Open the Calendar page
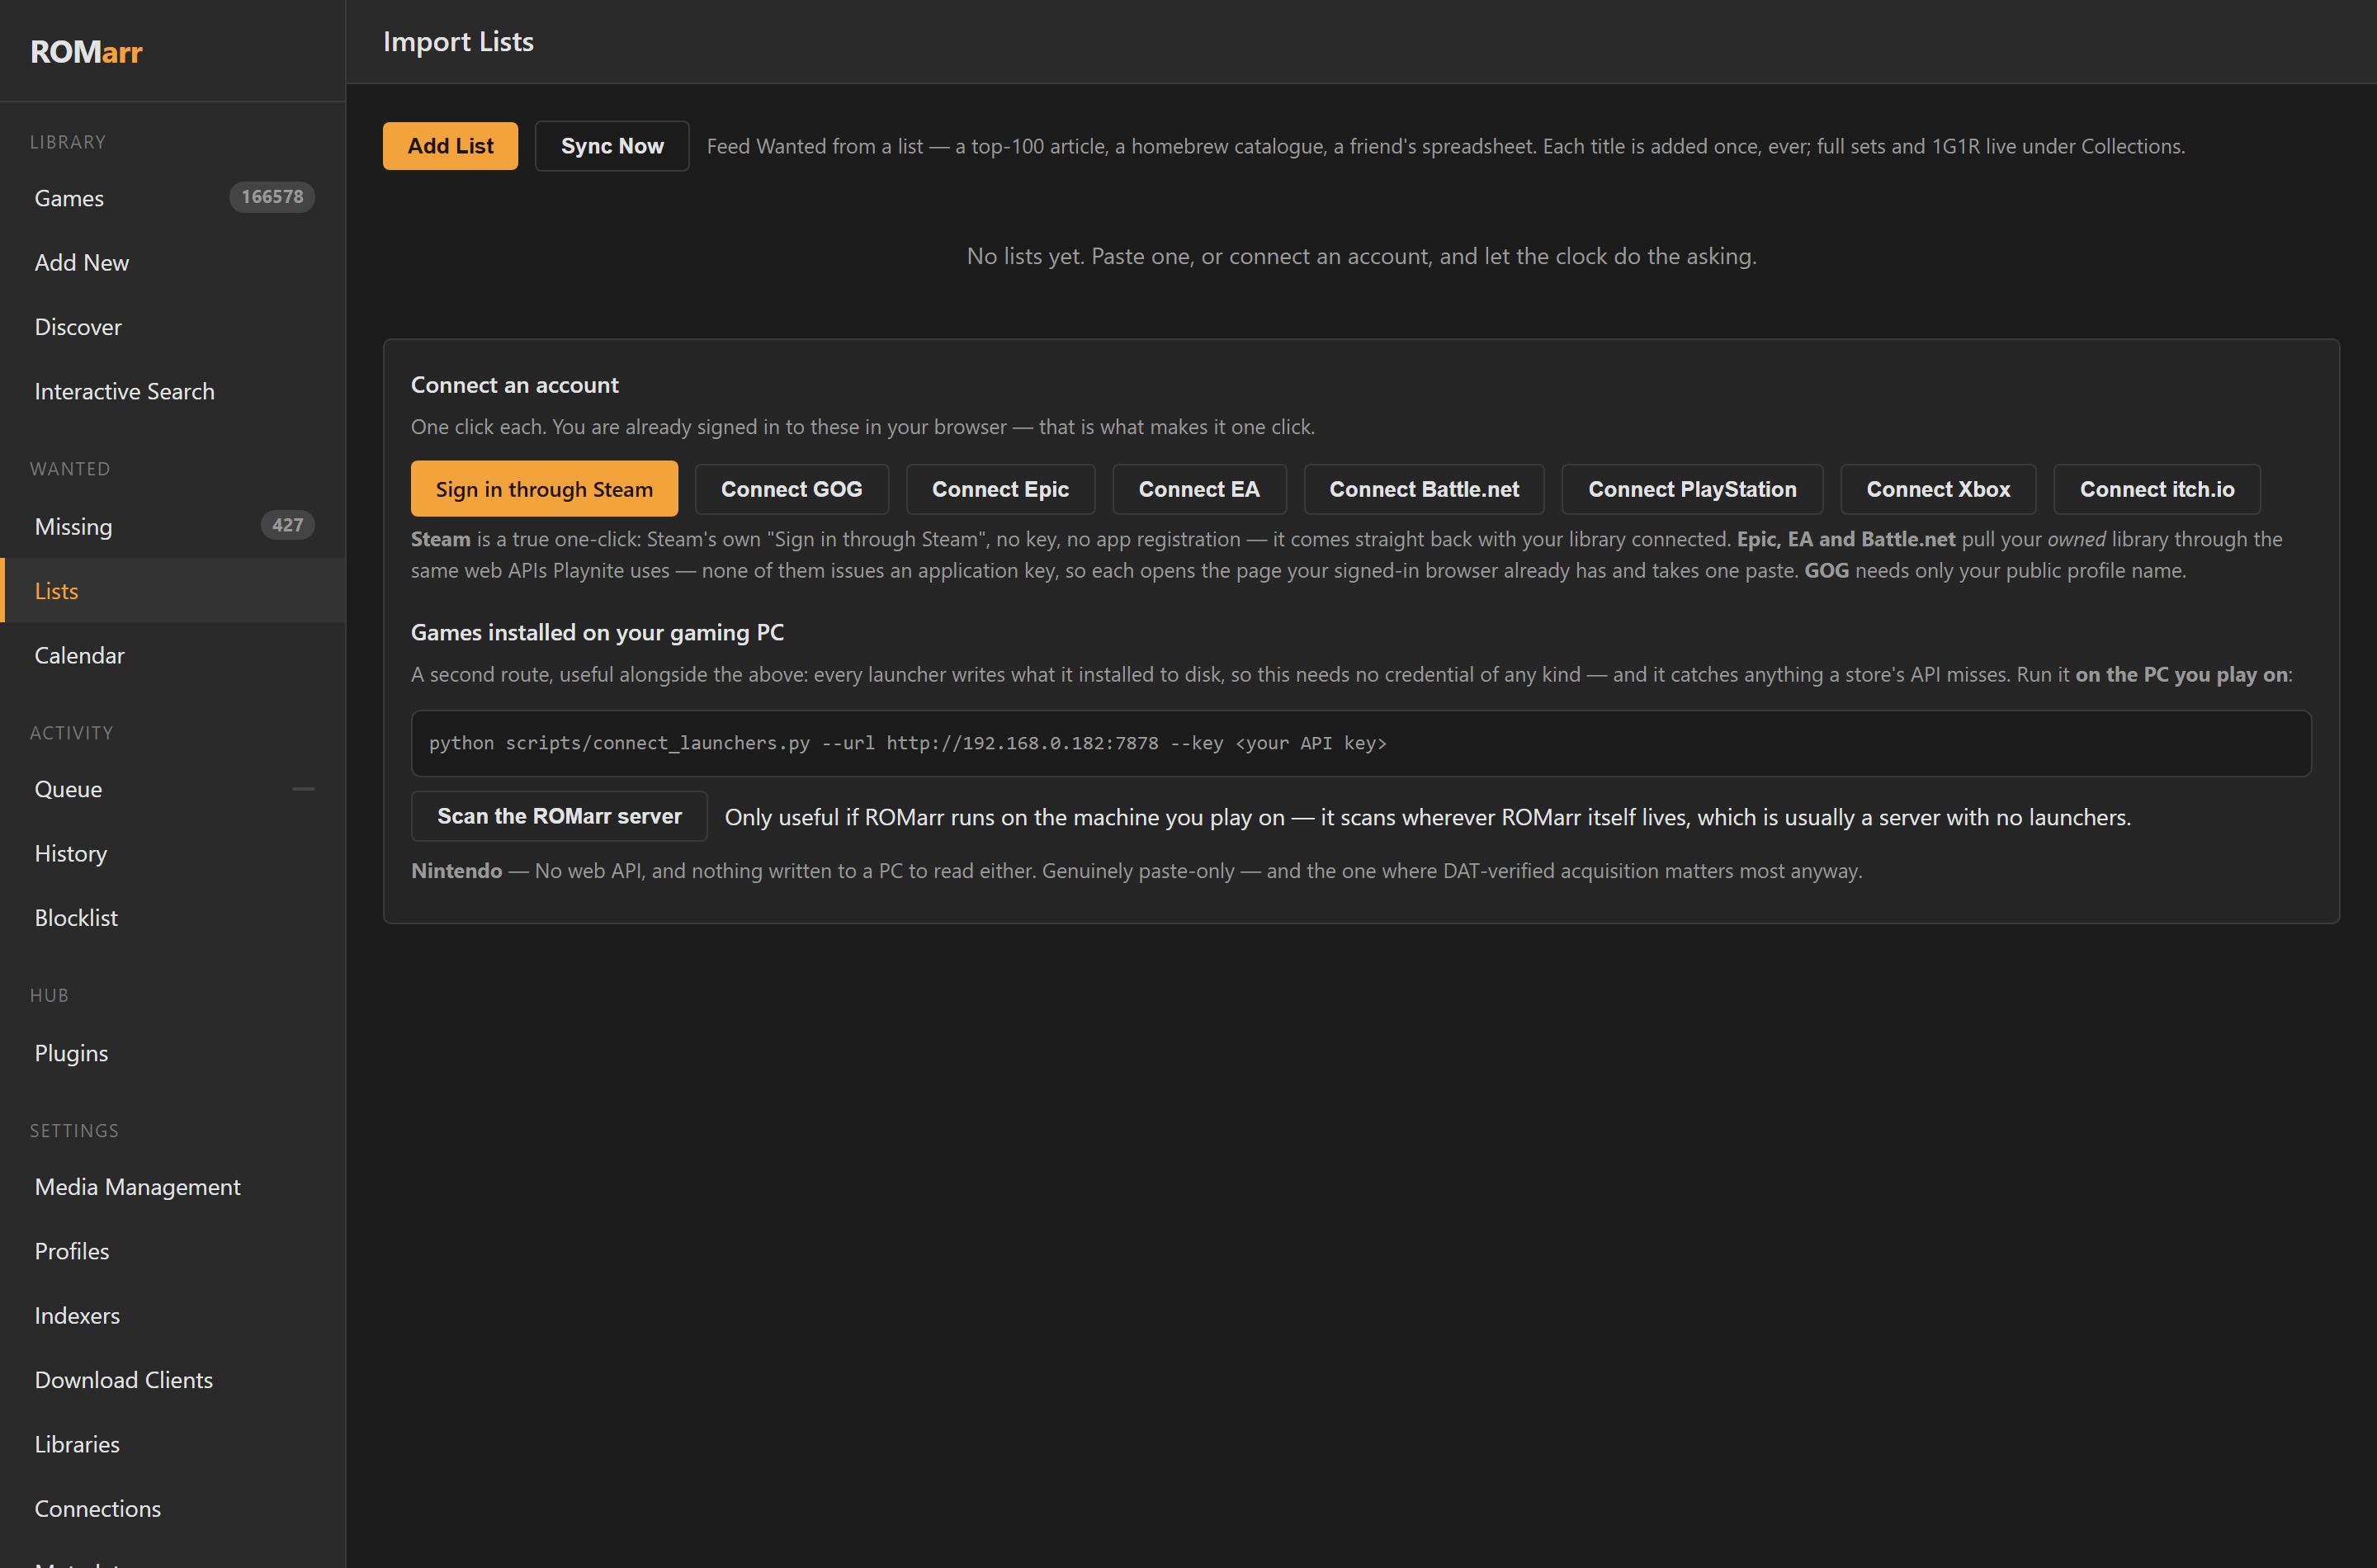 172,655
